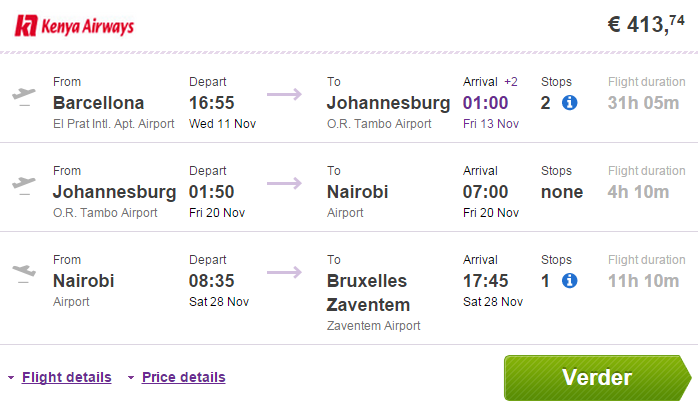
Task: Click the airplane icon beside Nairobi departure
Action: (x=24, y=273)
